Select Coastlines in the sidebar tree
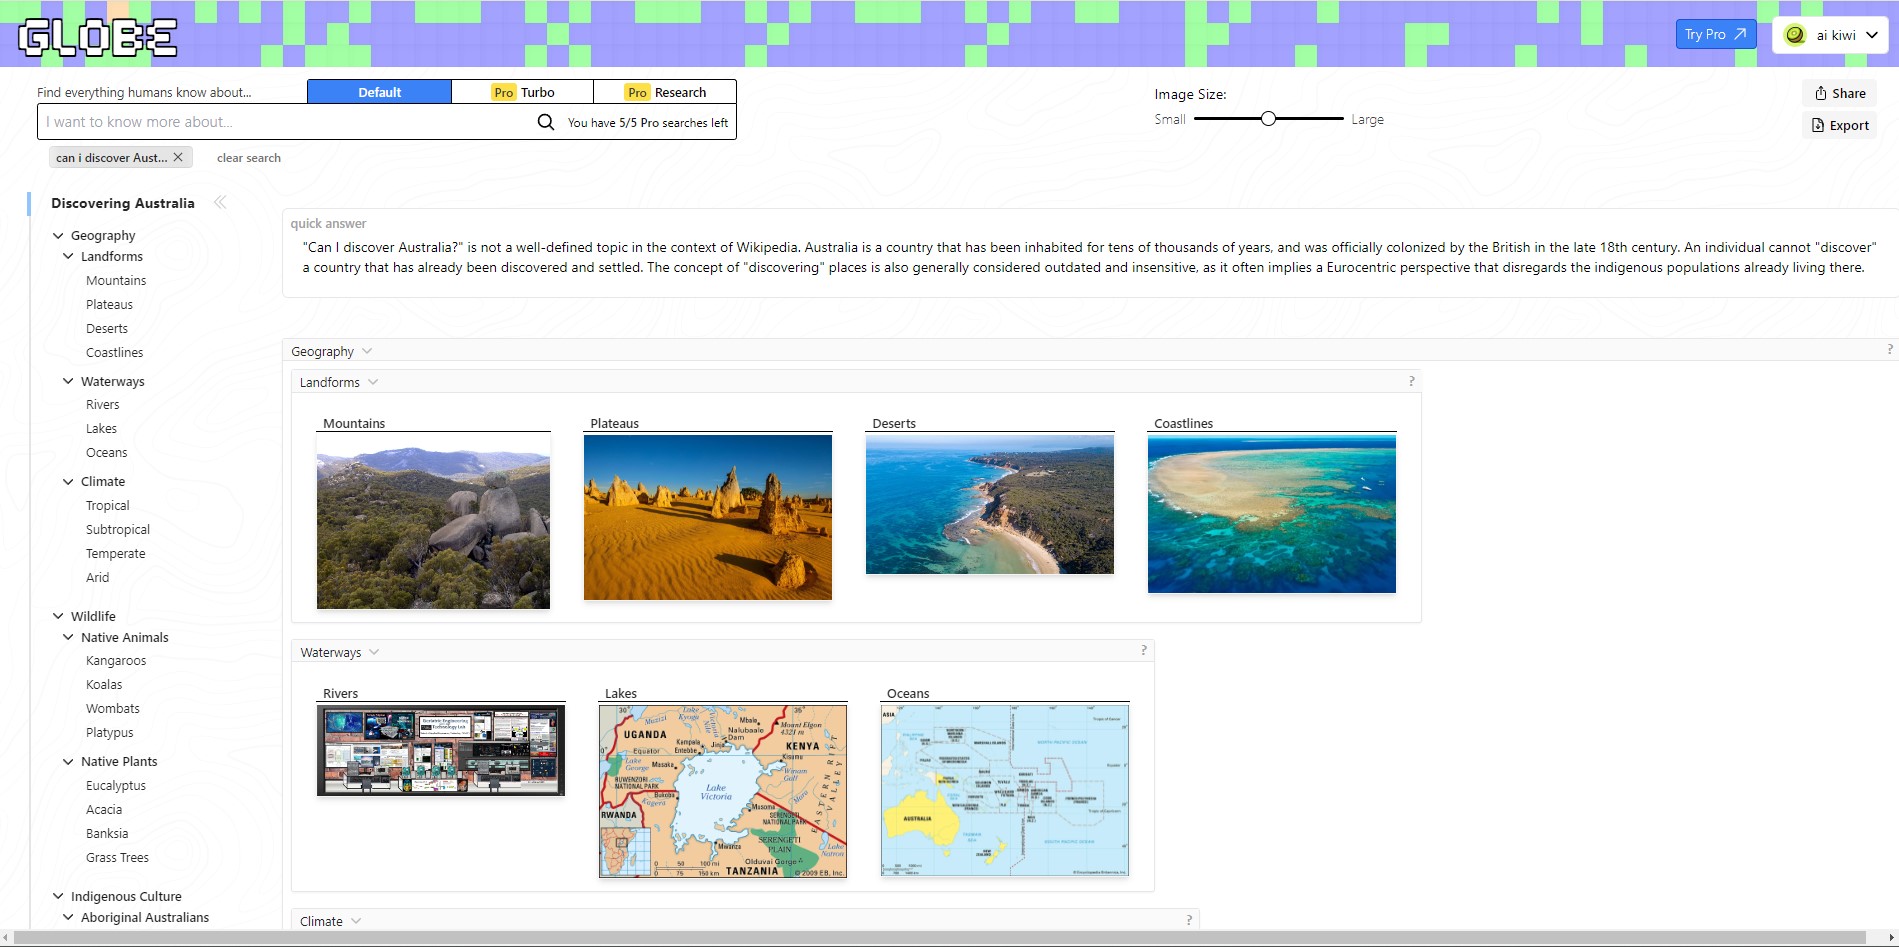 tap(114, 352)
